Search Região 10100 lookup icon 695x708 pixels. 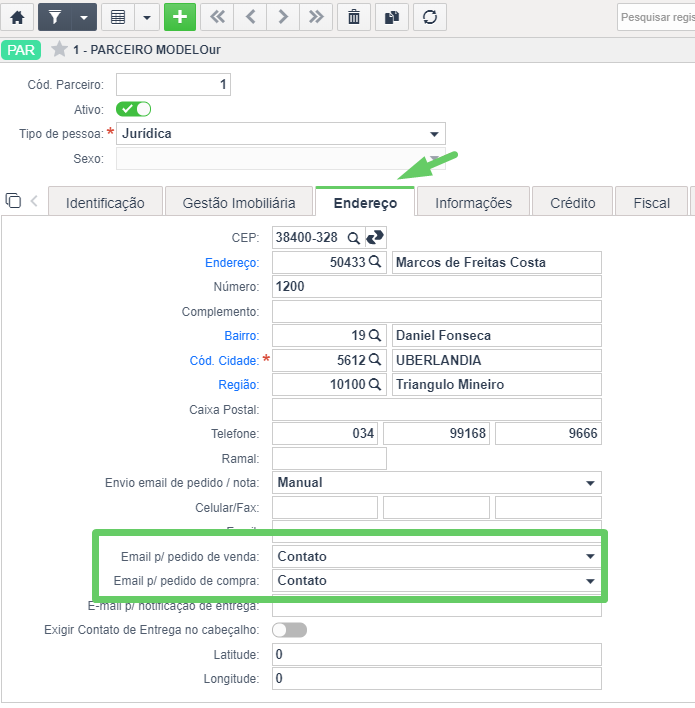[x=375, y=384]
